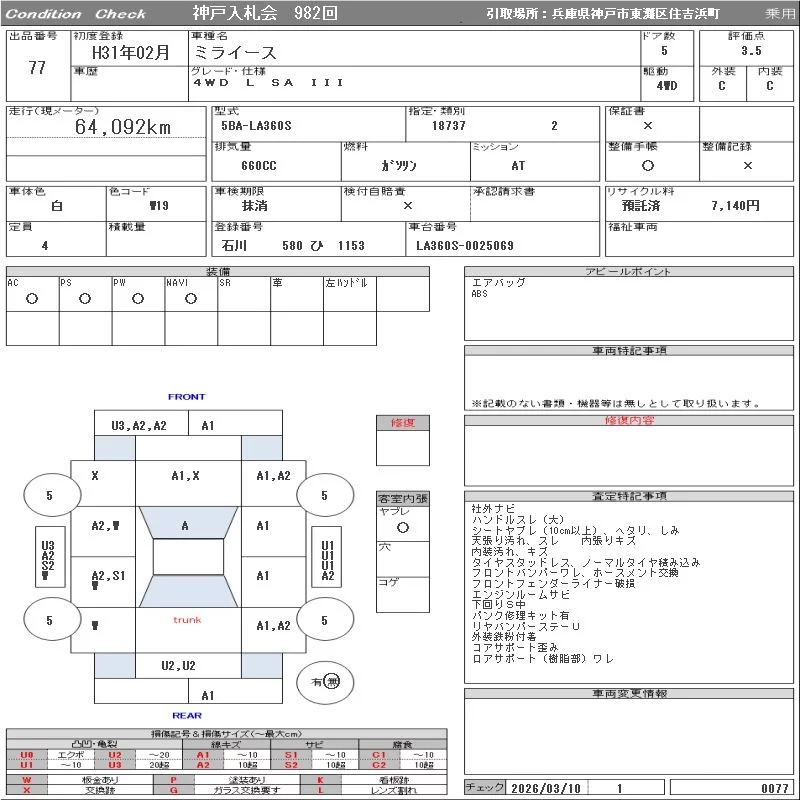The image size is (800, 800).
Task: Click the spare tire 有/無 circle indicator
Action: point(325,681)
